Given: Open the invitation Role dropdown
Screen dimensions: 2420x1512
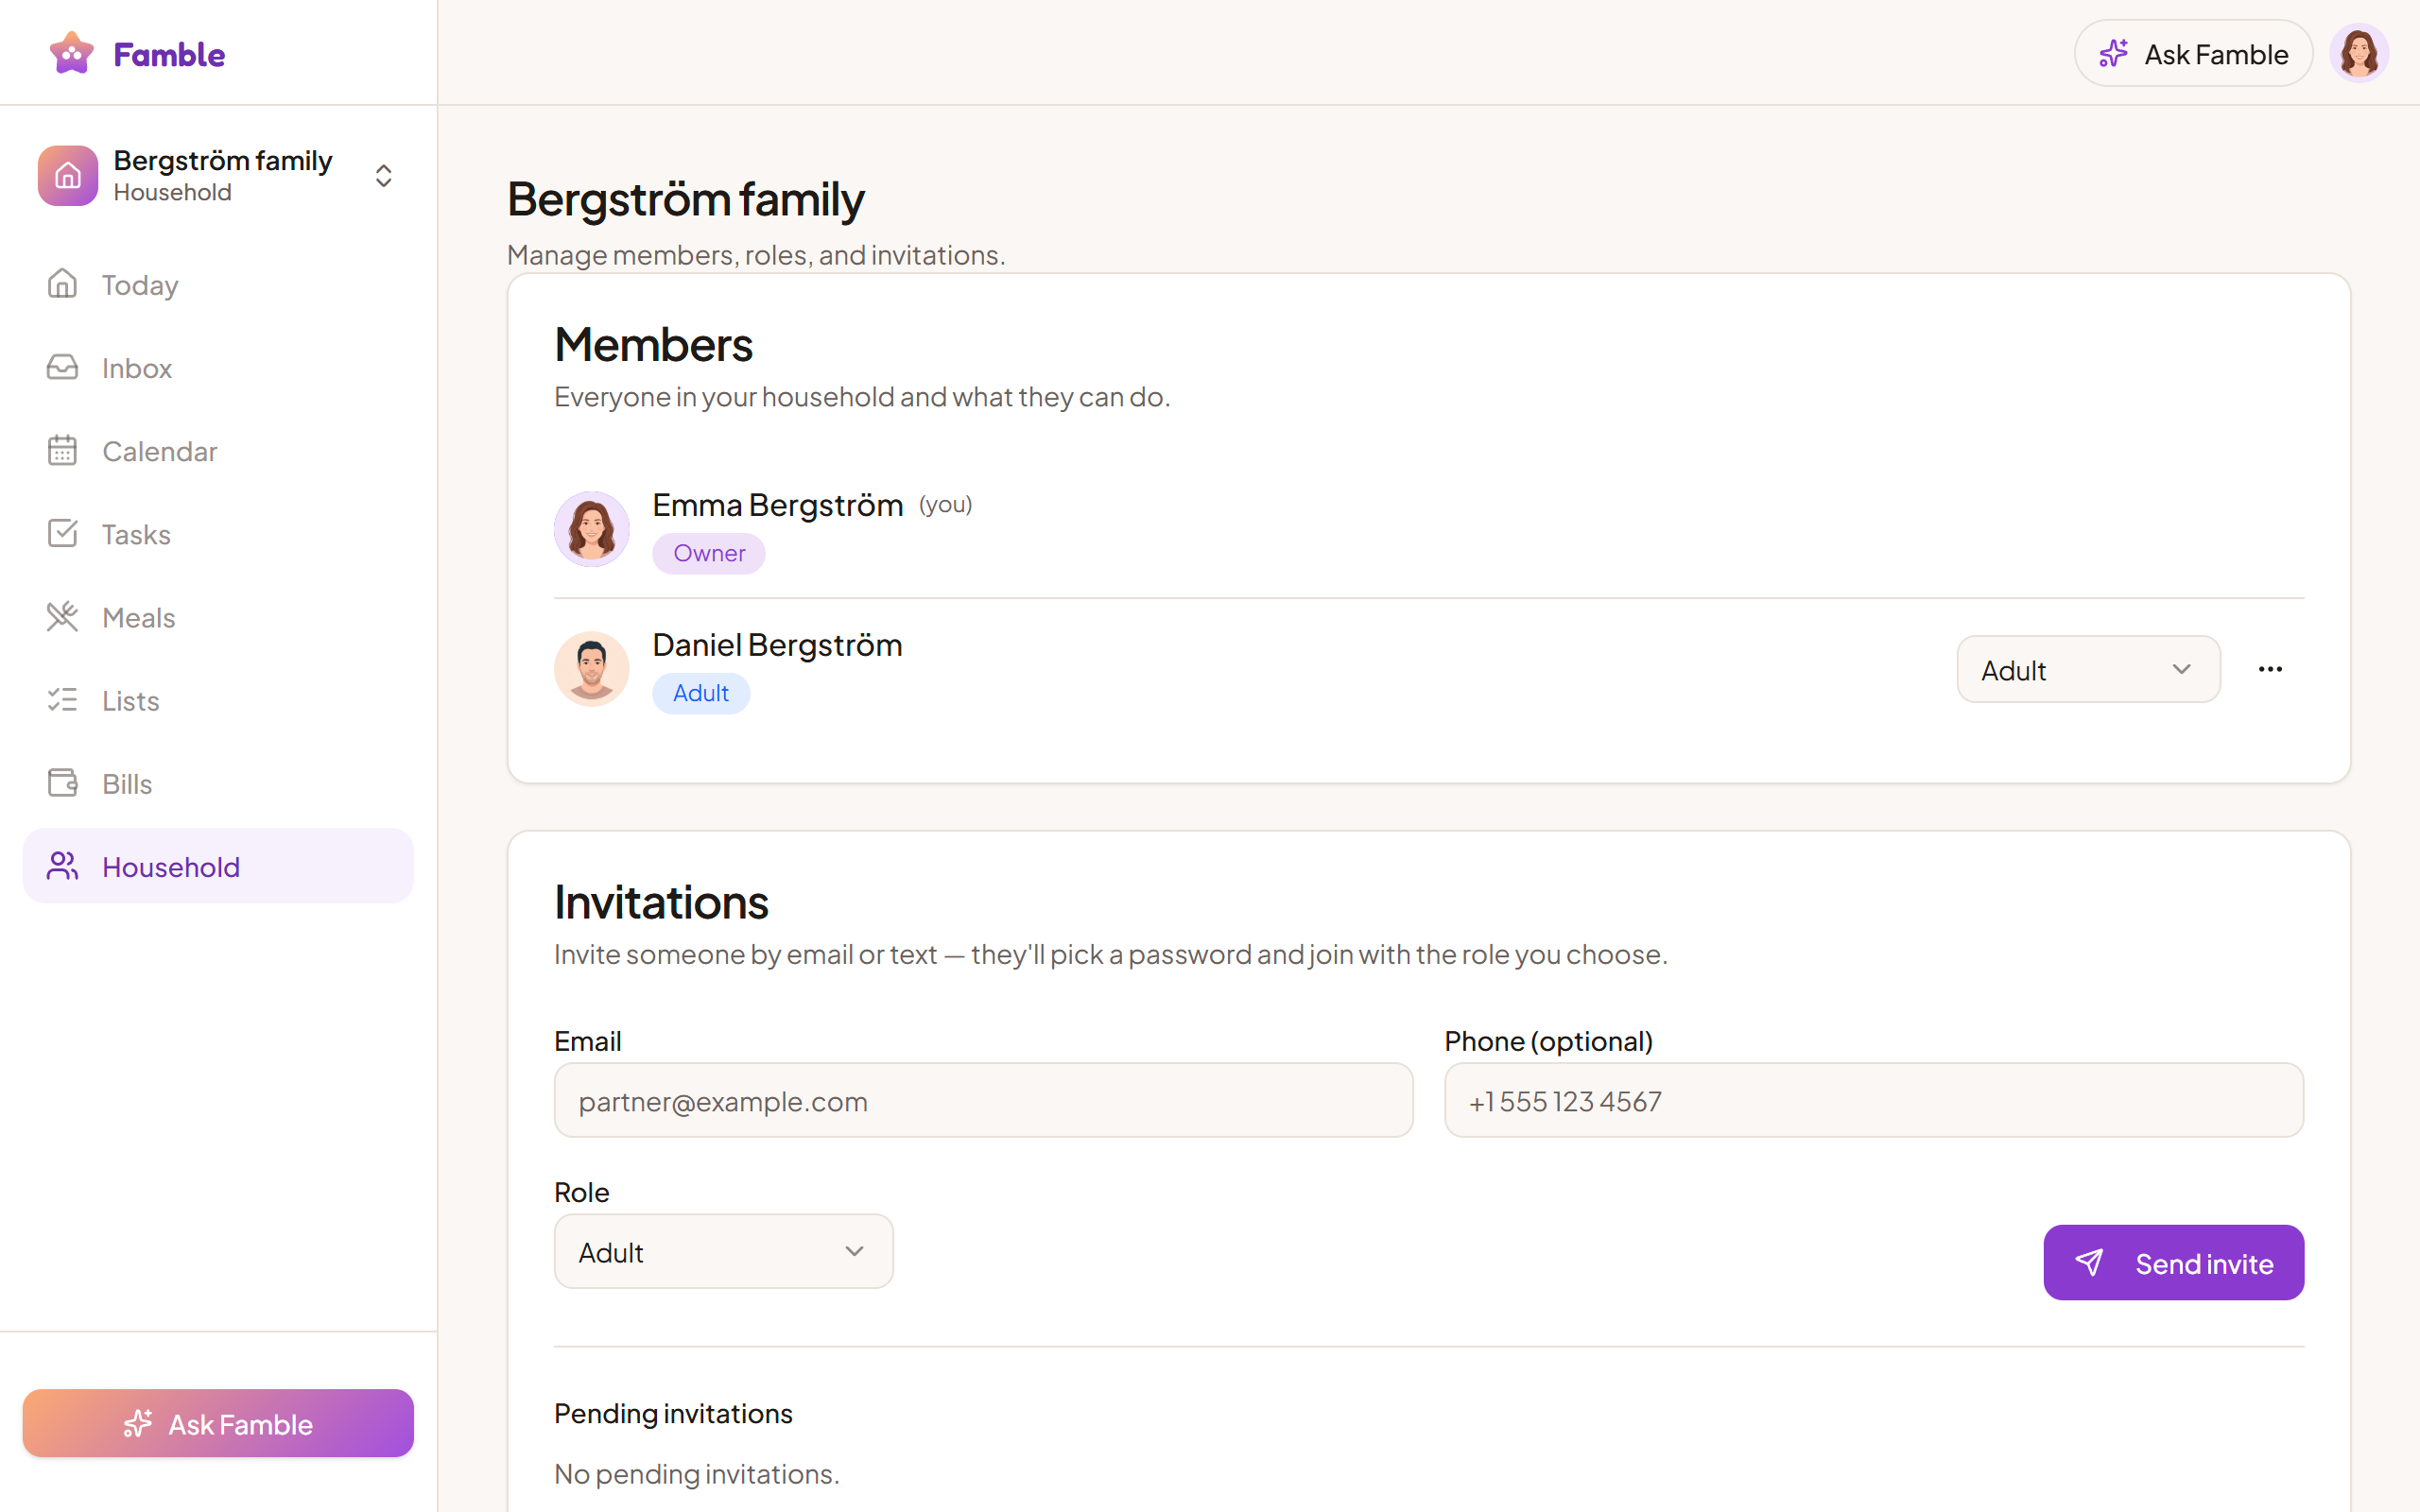Looking at the screenshot, I should [x=723, y=1251].
